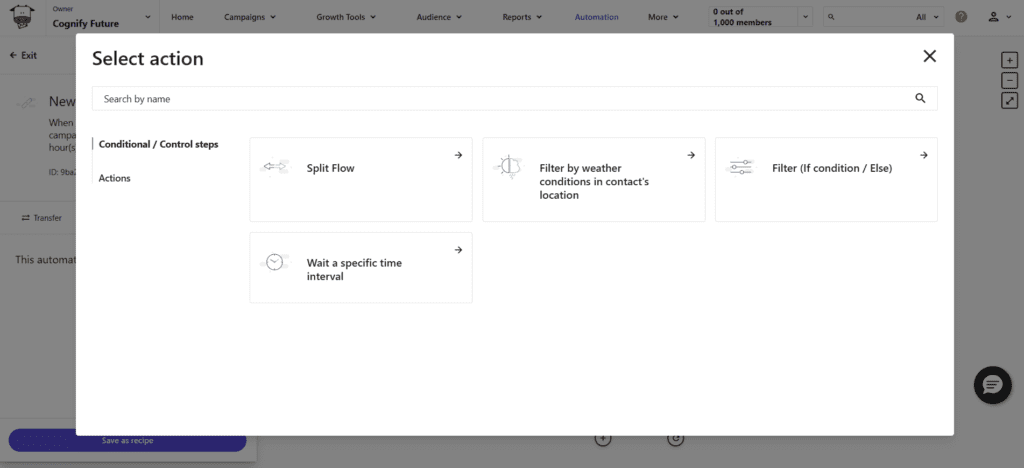This screenshot has height=468, width=1024.
Task: Click the clock icon on Wait card
Action: 274,262
